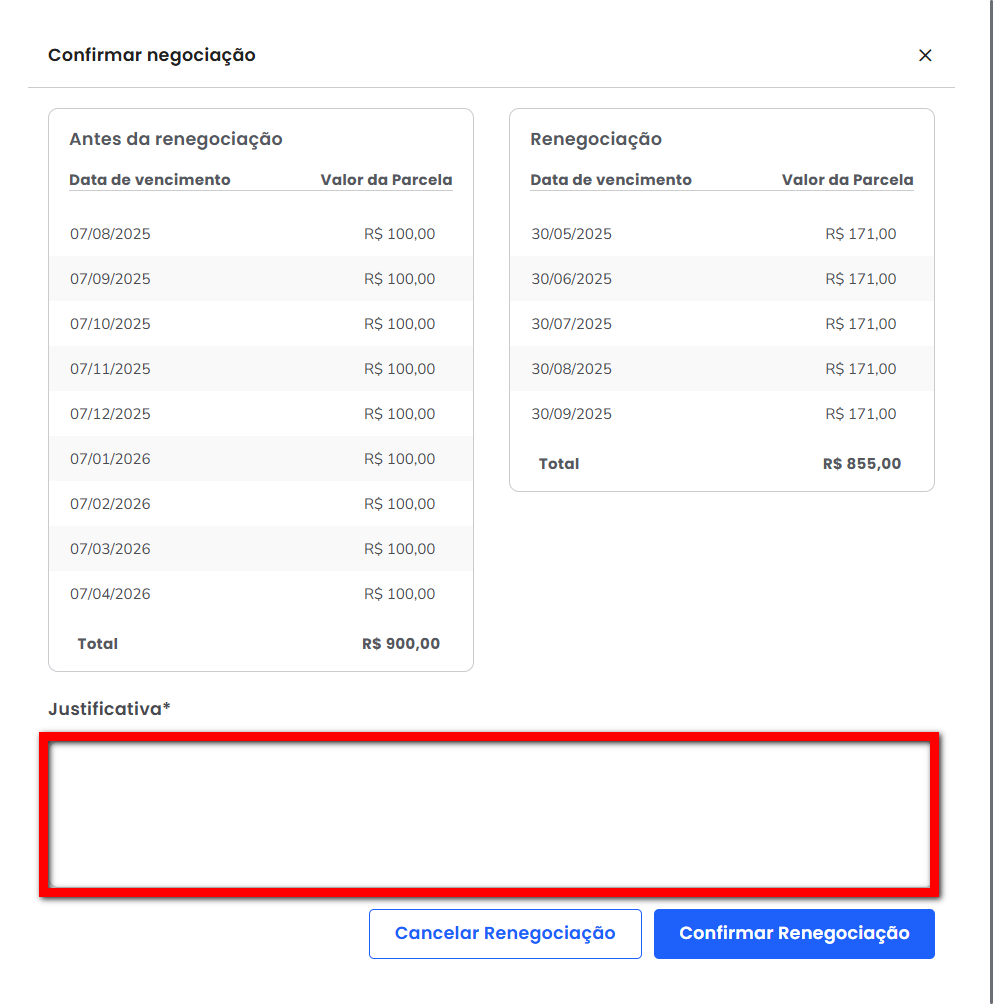Select the 07/08/2025 installment row
Screen dimensions: 996x1005
coord(261,234)
